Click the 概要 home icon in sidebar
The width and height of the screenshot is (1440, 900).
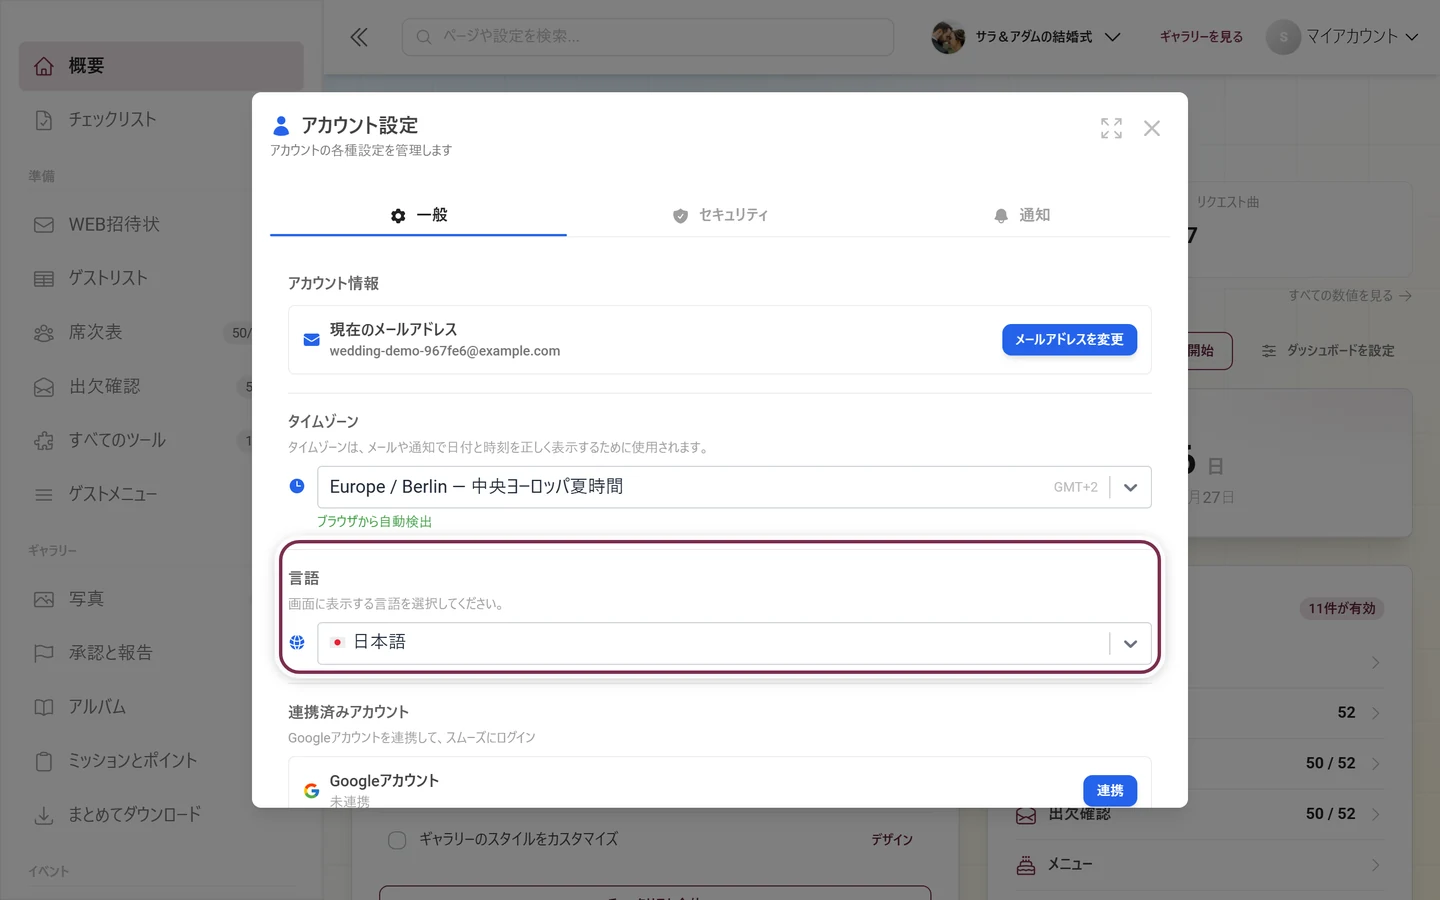pos(44,66)
